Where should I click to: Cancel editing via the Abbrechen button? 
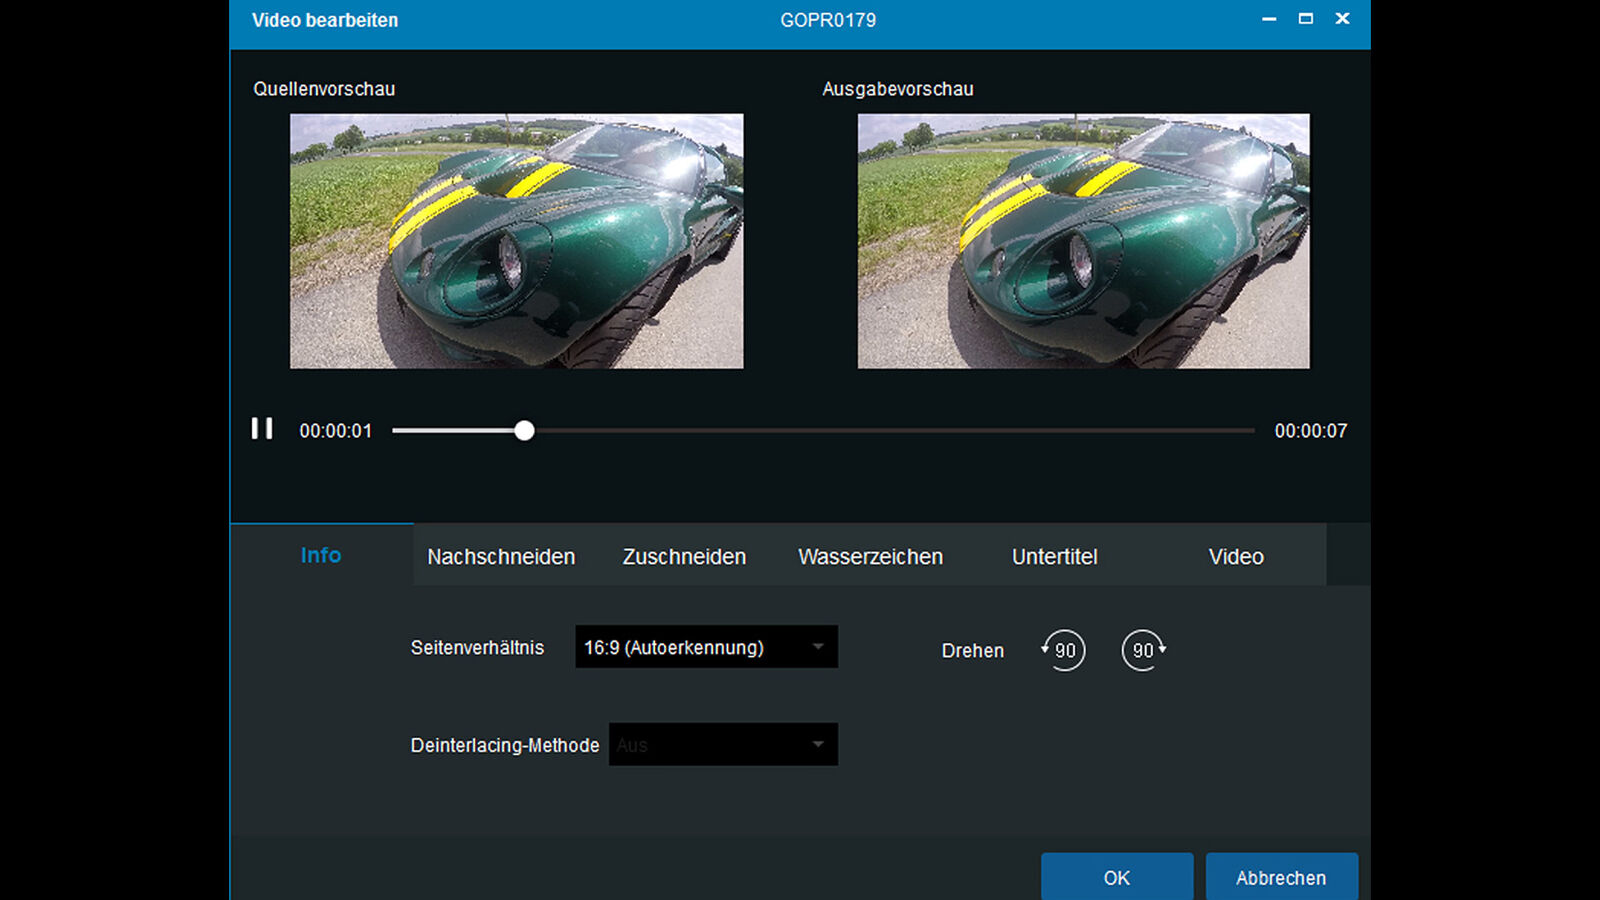[x=1282, y=877]
